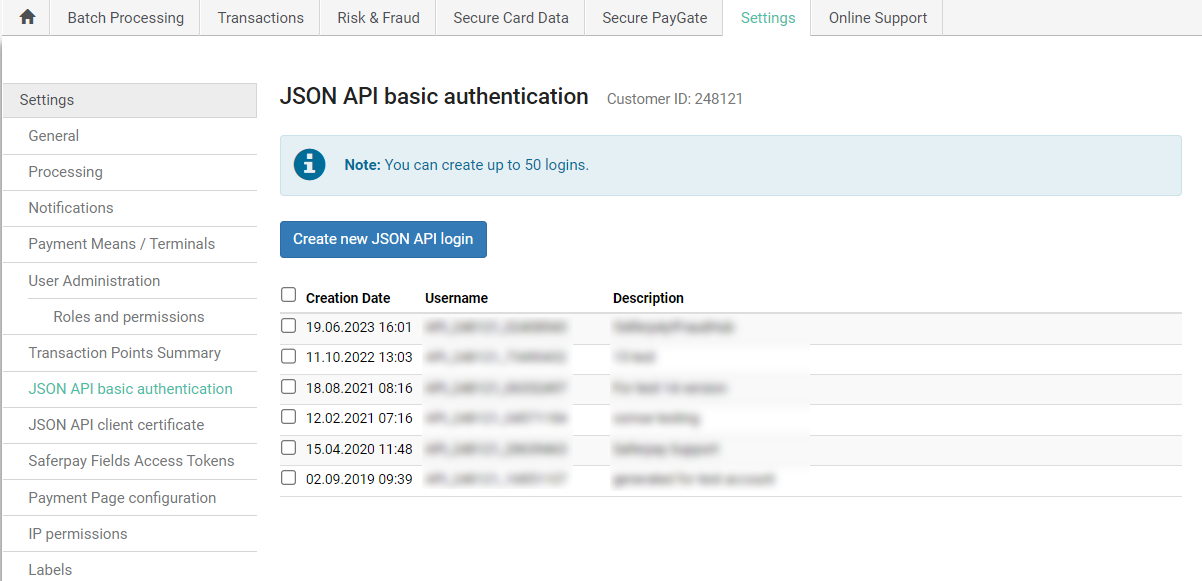Switch to the Transactions tab
This screenshot has height=581, width=1202.
259,17
